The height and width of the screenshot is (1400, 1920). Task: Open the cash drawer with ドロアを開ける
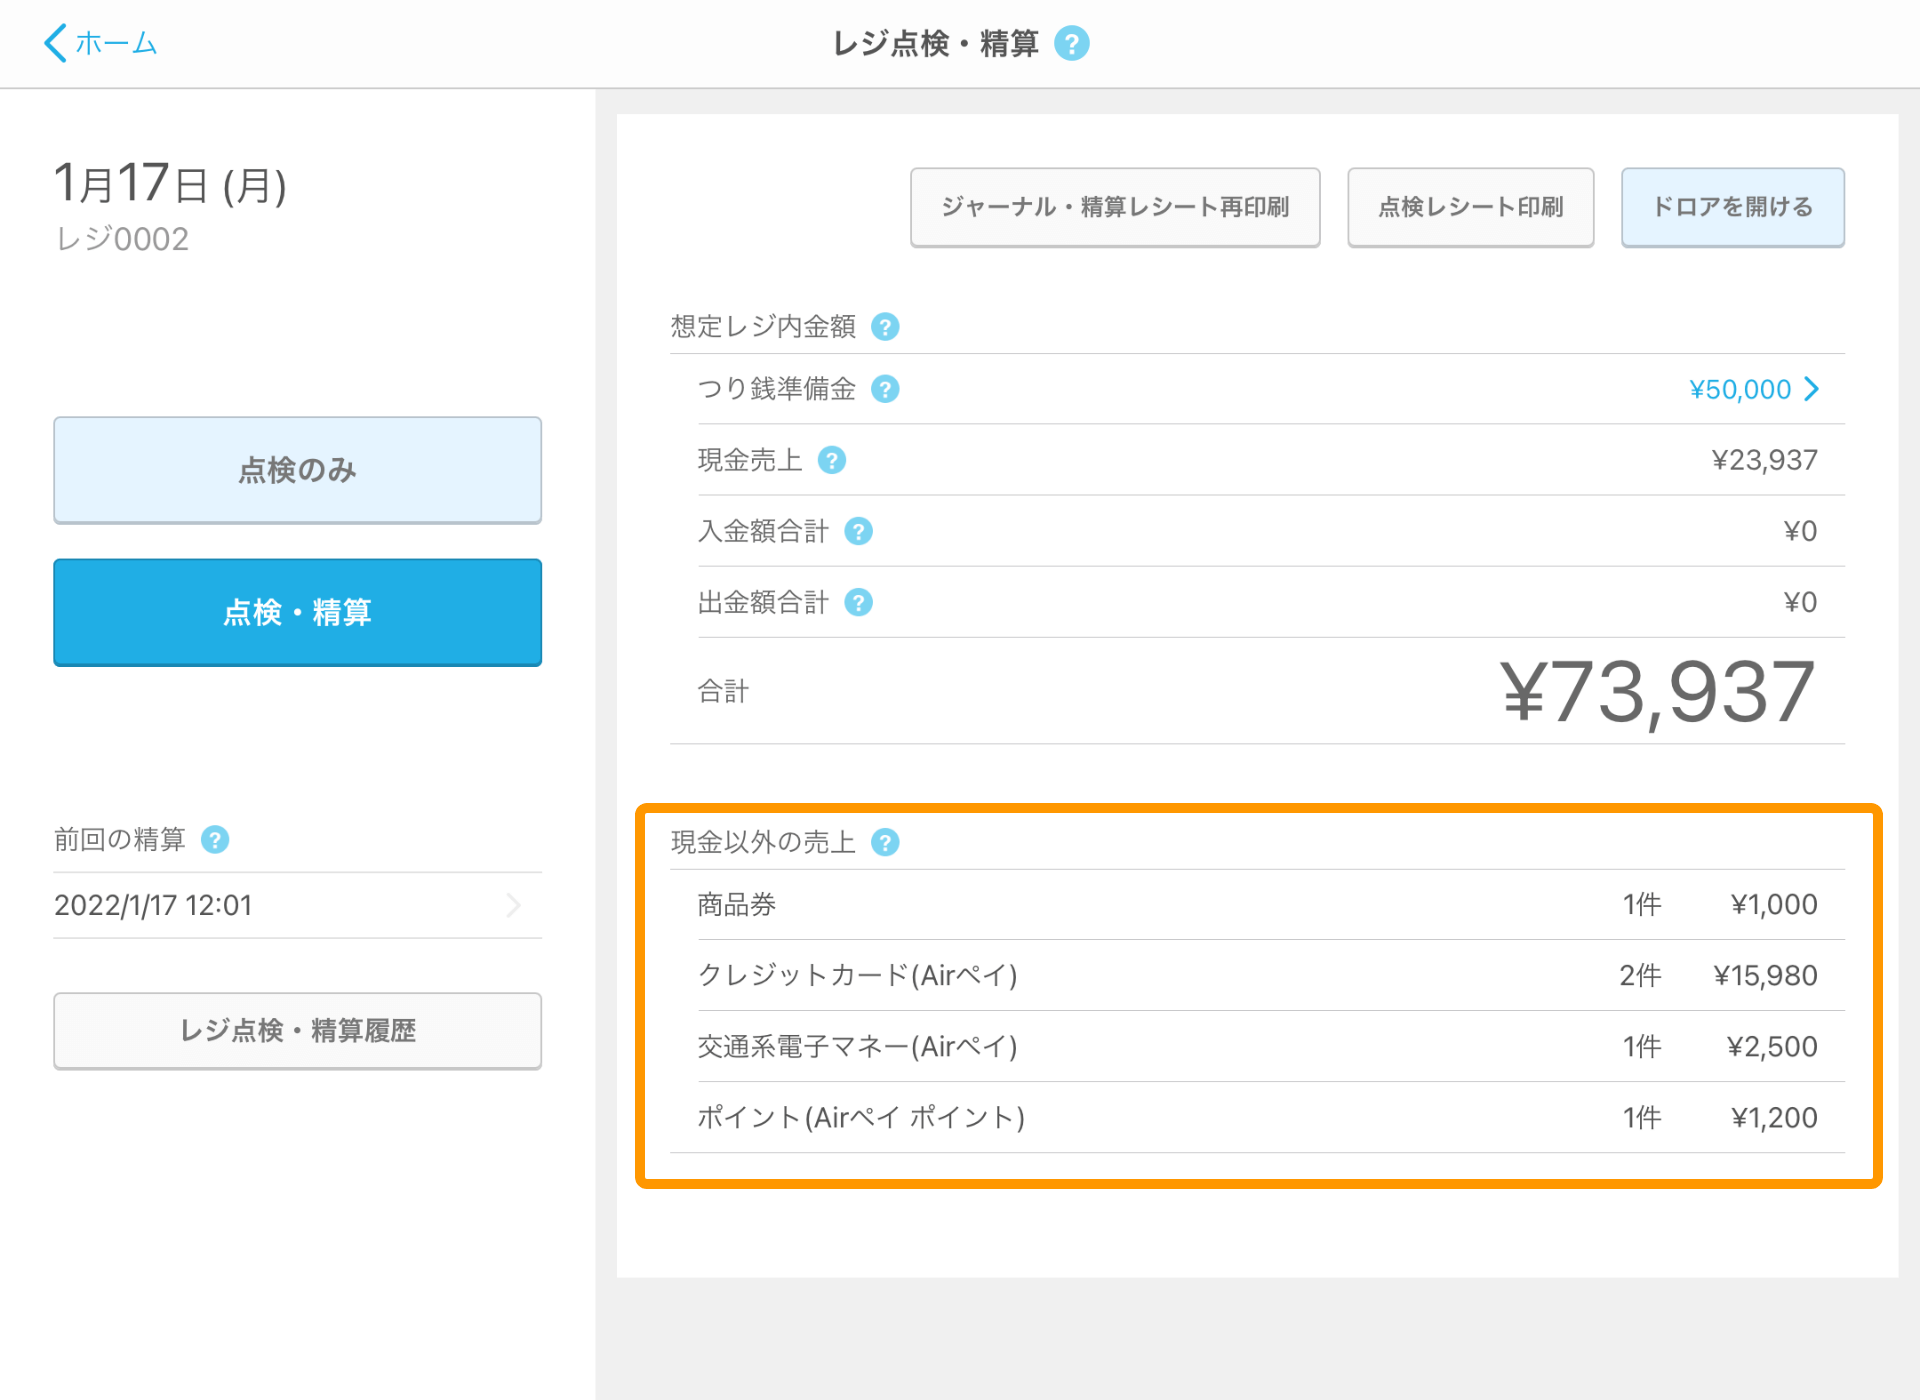(x=1733, y=207)
